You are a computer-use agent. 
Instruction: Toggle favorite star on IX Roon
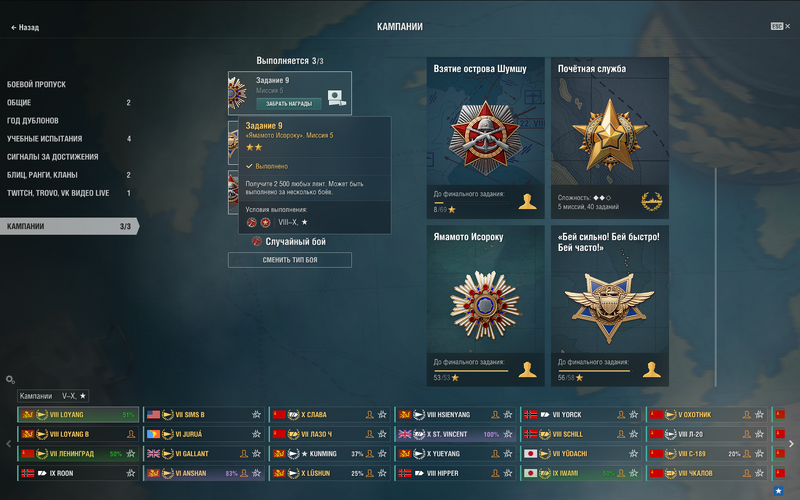pyautogui.click(x=131, y=473)
